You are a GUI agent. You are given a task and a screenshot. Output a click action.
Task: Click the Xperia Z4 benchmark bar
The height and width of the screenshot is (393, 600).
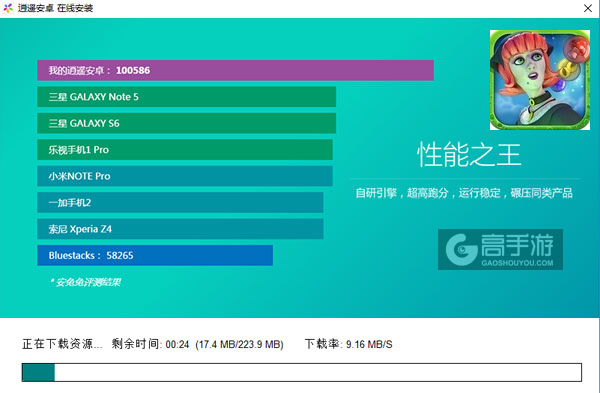[x=180, y=229]
